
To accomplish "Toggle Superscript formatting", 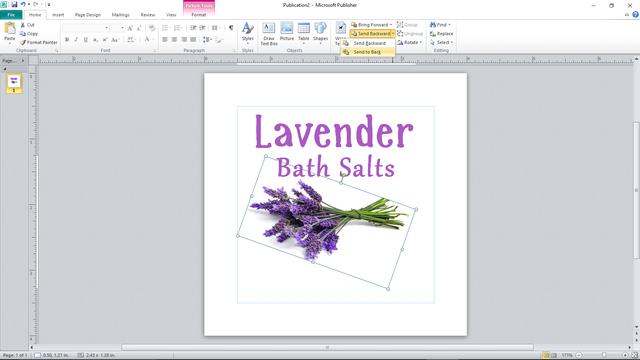I will (x=105, y=39).
